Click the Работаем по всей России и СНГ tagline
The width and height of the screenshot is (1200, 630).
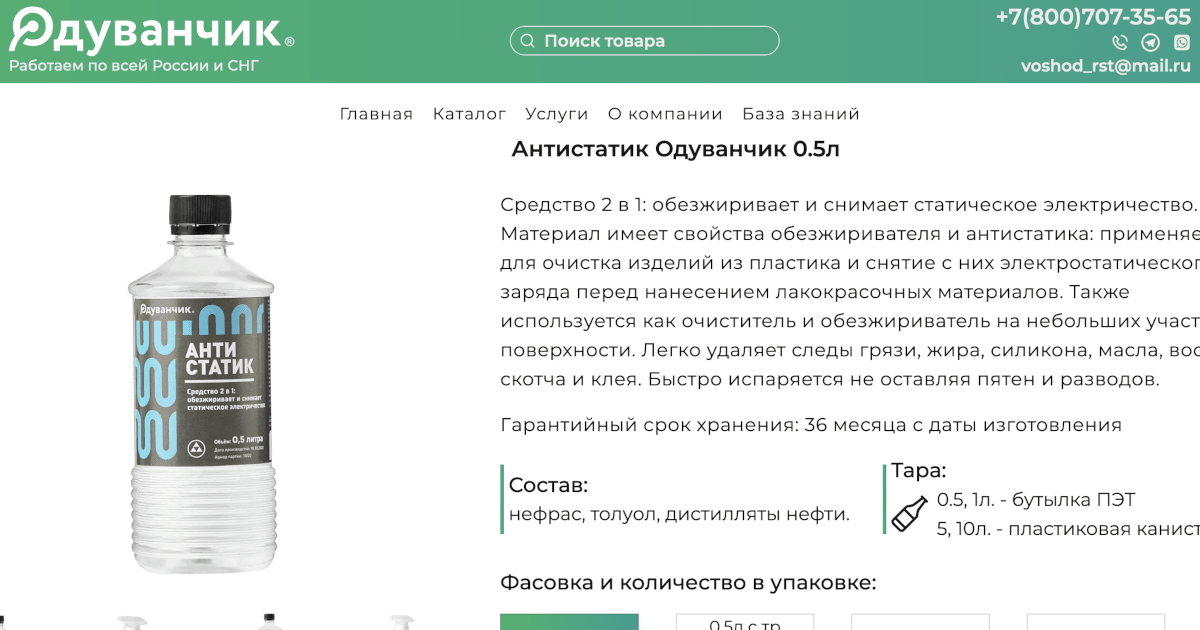click(x=134, y=67)
